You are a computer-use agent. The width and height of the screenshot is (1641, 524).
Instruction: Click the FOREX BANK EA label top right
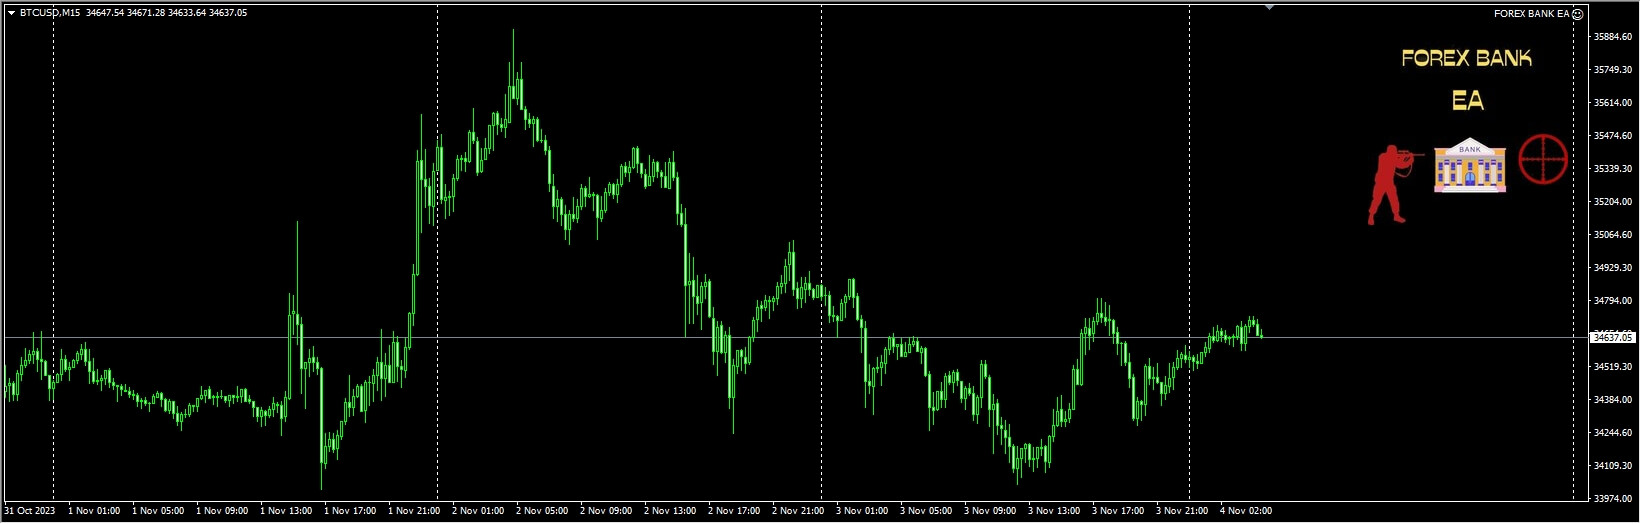coord(1531,14)
